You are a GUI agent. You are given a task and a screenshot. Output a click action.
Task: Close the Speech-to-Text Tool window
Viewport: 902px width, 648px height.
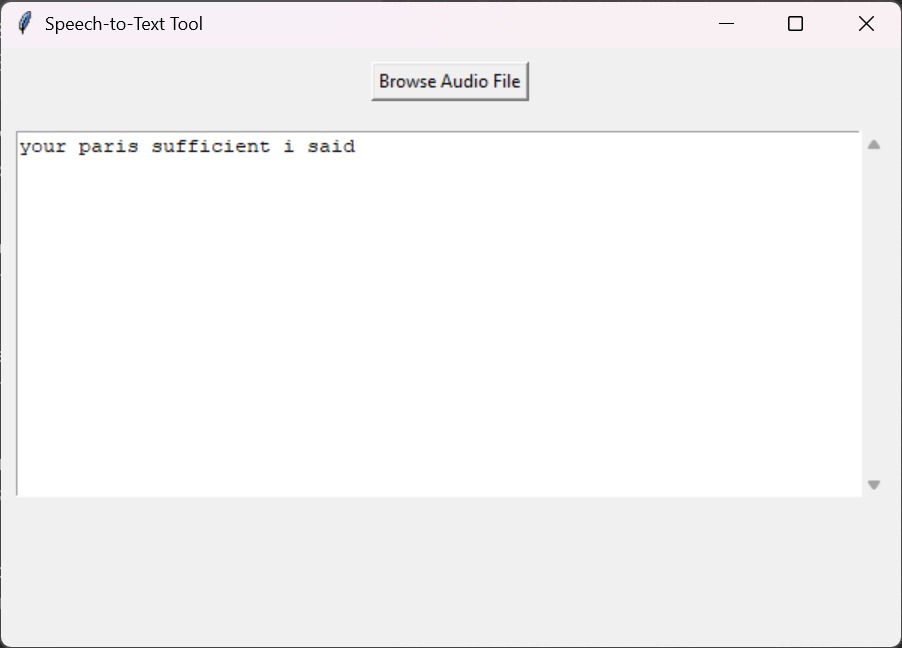coord(866,24)
